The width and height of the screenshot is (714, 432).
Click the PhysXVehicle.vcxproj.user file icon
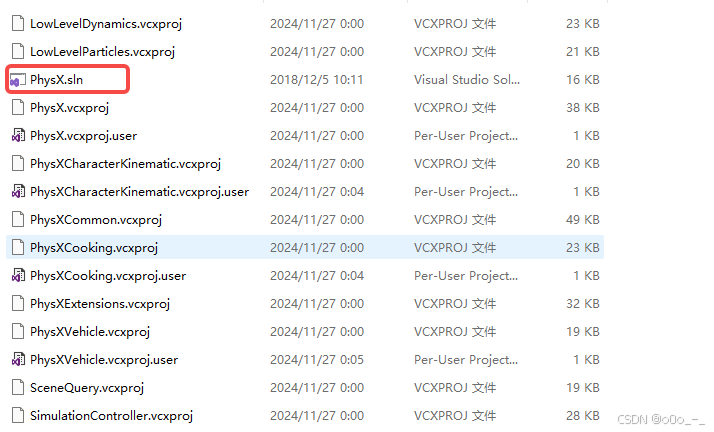pyautogui.click(x=18, y=360)
